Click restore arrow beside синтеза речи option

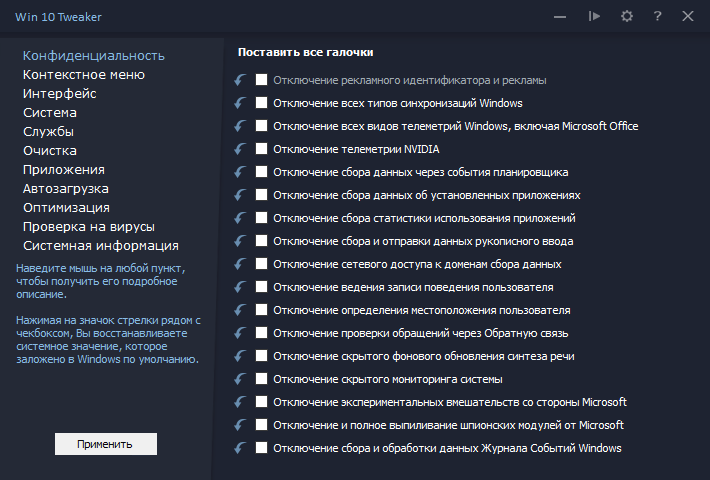click(x=240, y=356)
